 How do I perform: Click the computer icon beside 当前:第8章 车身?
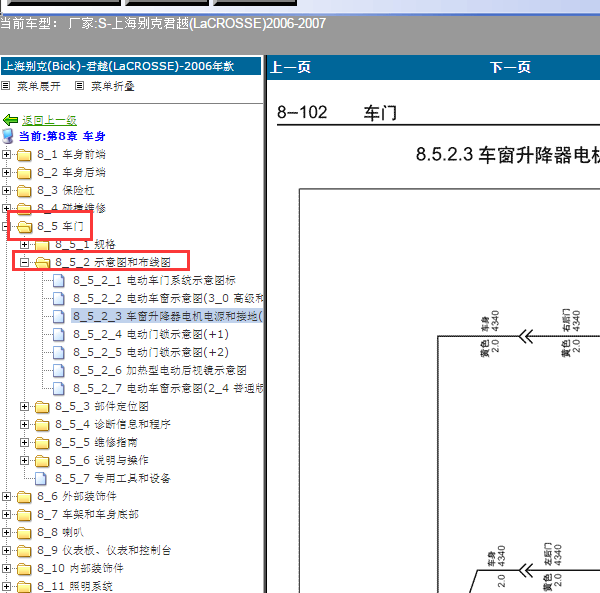click(x=8, y=136)
